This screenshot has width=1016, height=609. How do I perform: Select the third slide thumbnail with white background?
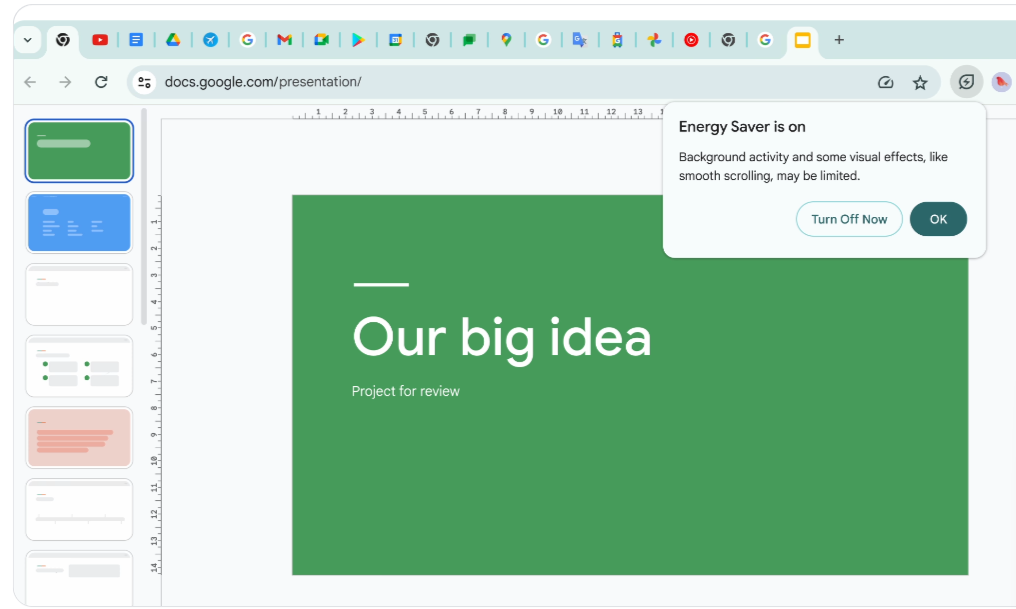[79, 294]
